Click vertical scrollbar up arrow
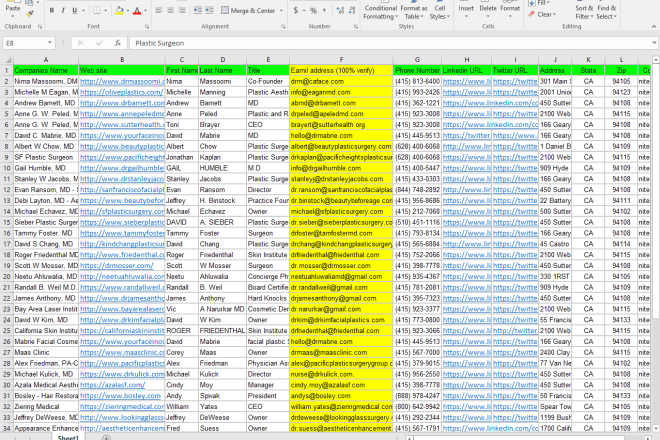 (656, 60)
